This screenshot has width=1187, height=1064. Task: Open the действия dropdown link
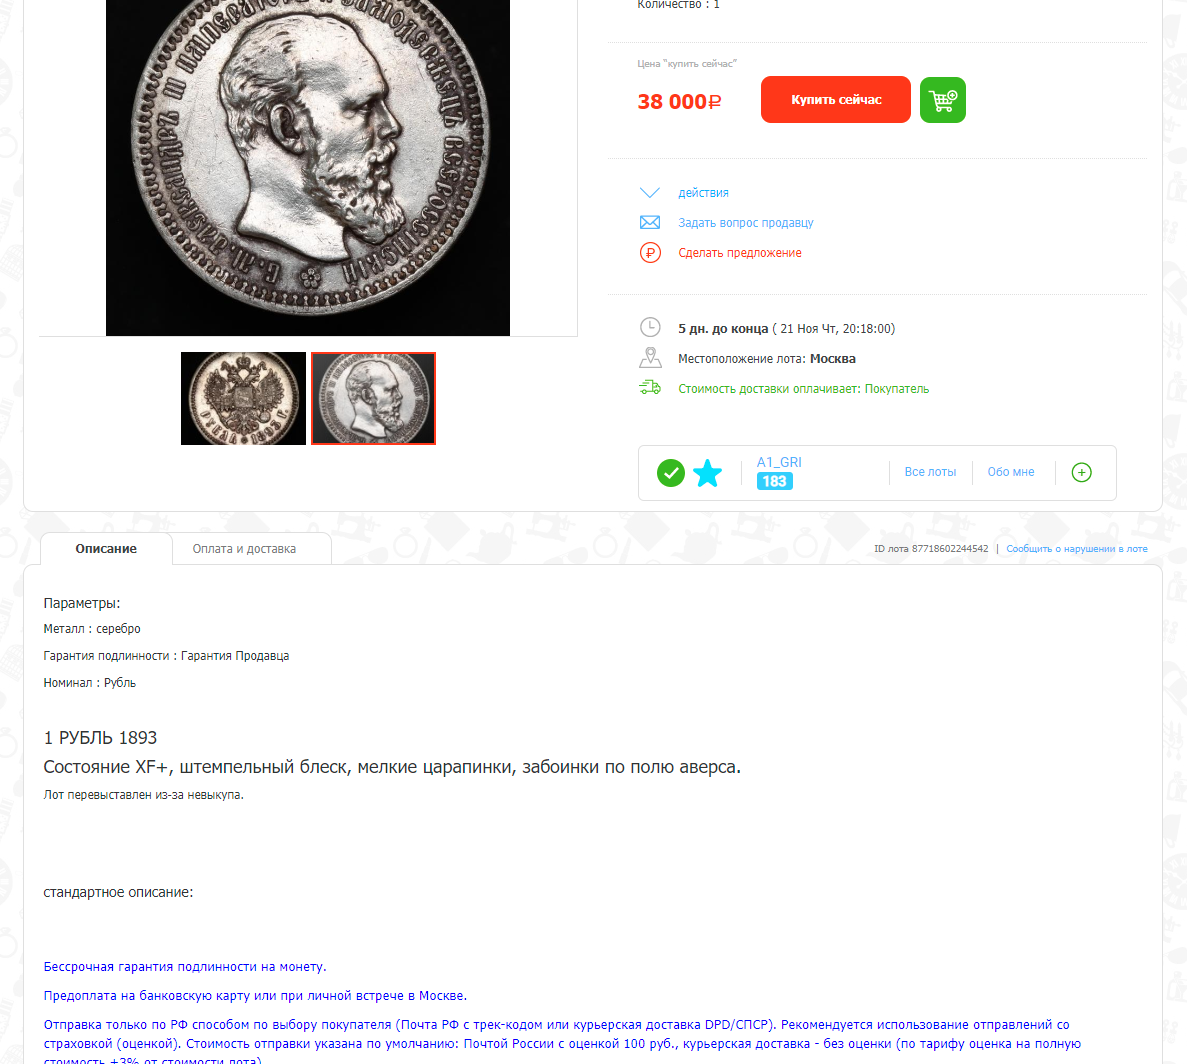point(703,193)
